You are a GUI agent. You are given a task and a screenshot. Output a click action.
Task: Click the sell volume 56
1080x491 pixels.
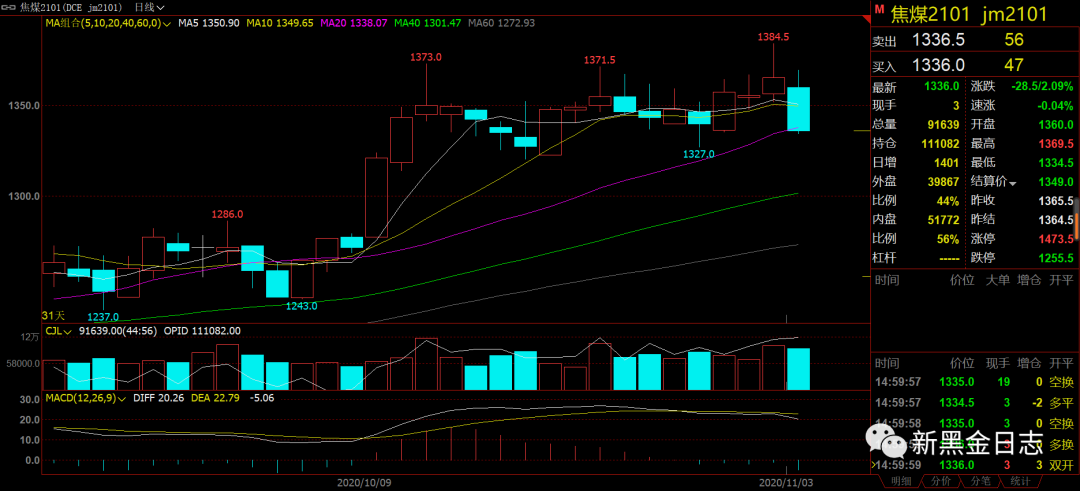(1014, 40)
